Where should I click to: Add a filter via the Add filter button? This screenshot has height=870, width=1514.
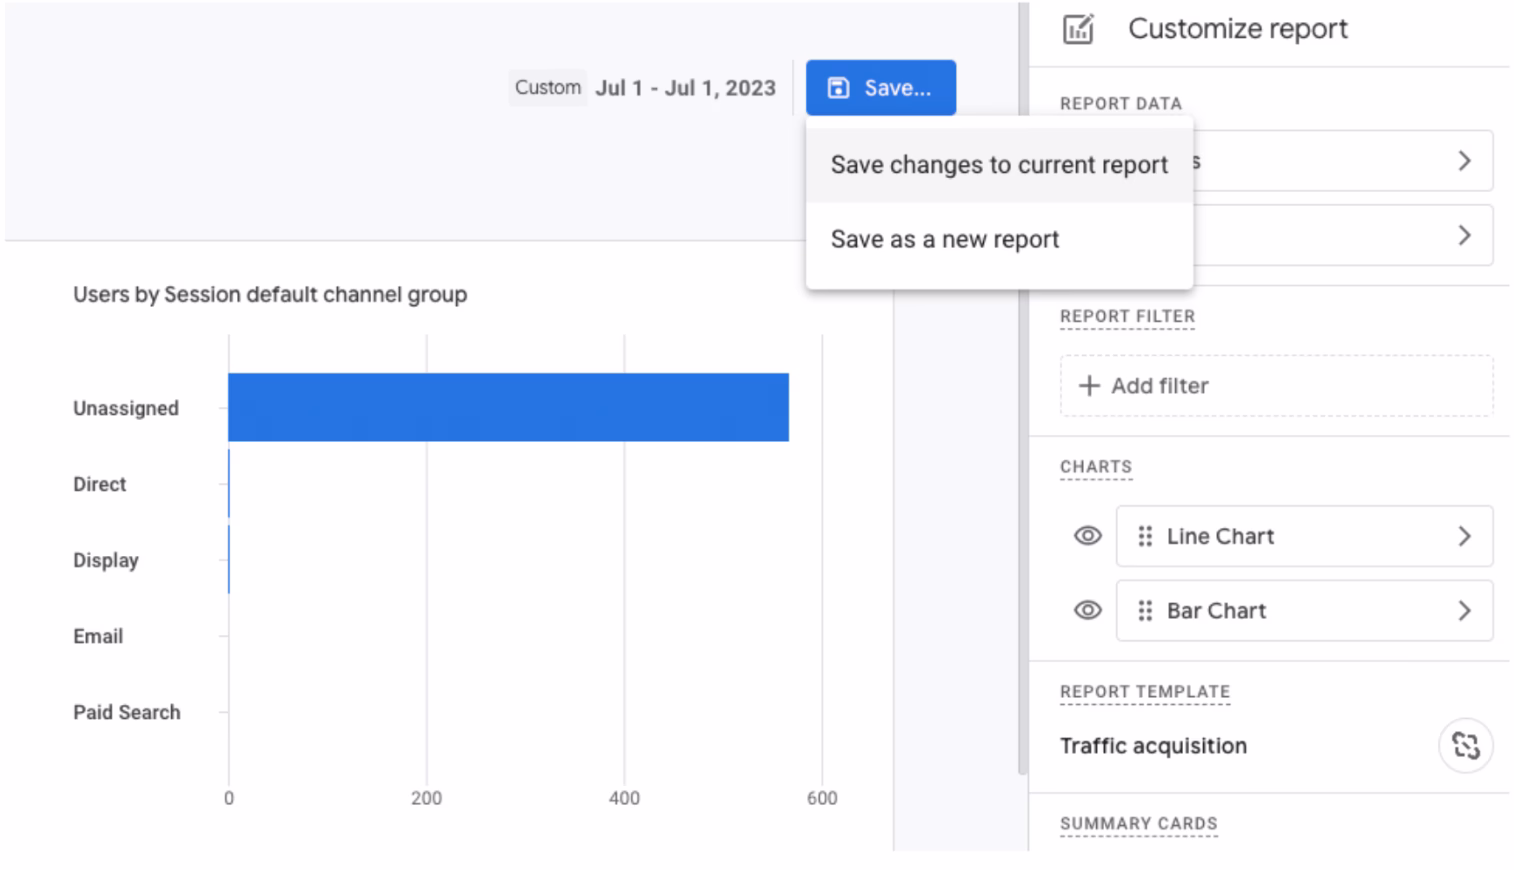pos(1276,386)
